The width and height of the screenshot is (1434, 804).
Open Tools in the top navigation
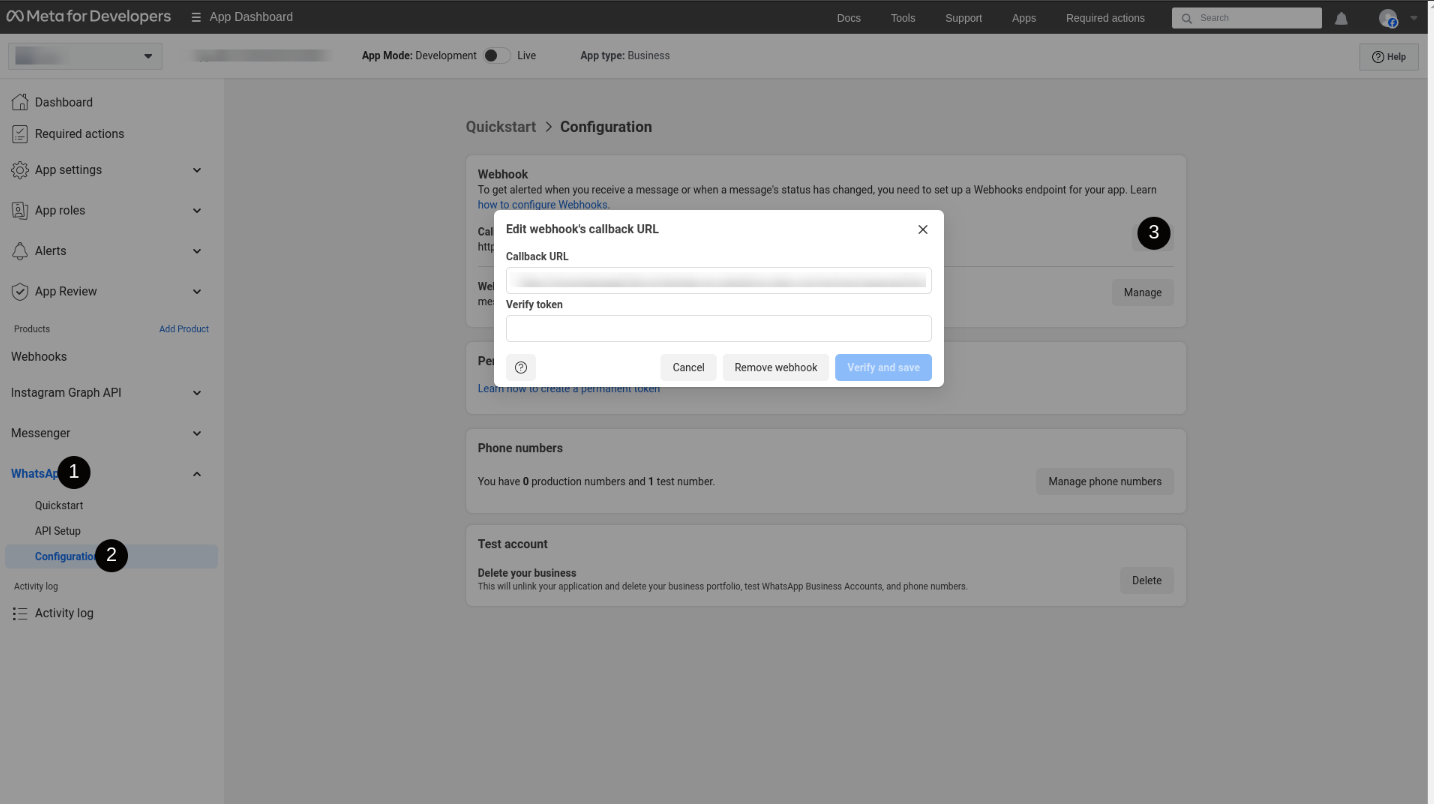903,18
